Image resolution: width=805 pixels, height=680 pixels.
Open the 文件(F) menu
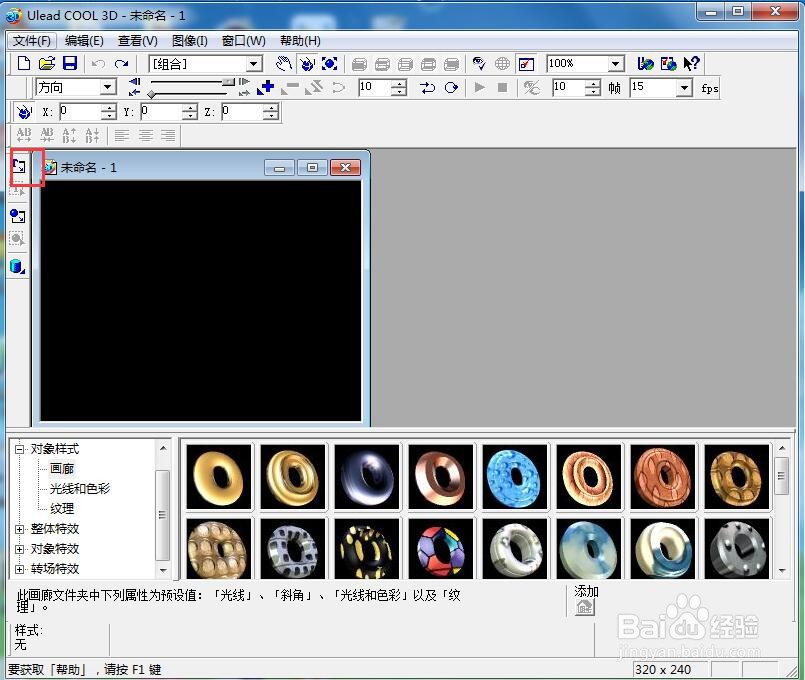pos(32,41)
